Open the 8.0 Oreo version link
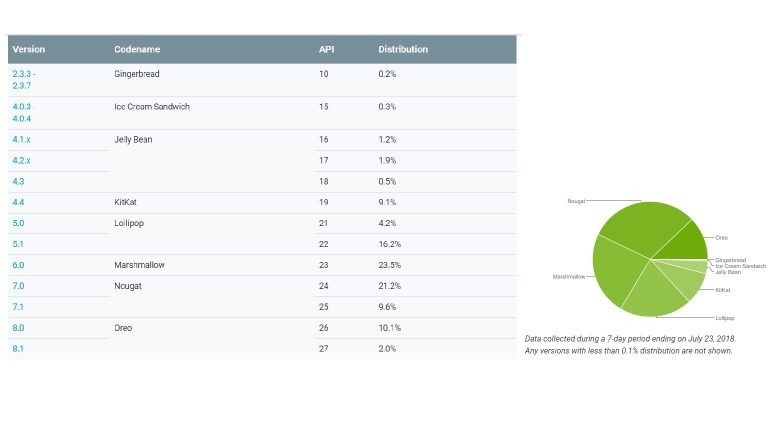The width and height of the screenshot is (770, 440). coord(17,327)
